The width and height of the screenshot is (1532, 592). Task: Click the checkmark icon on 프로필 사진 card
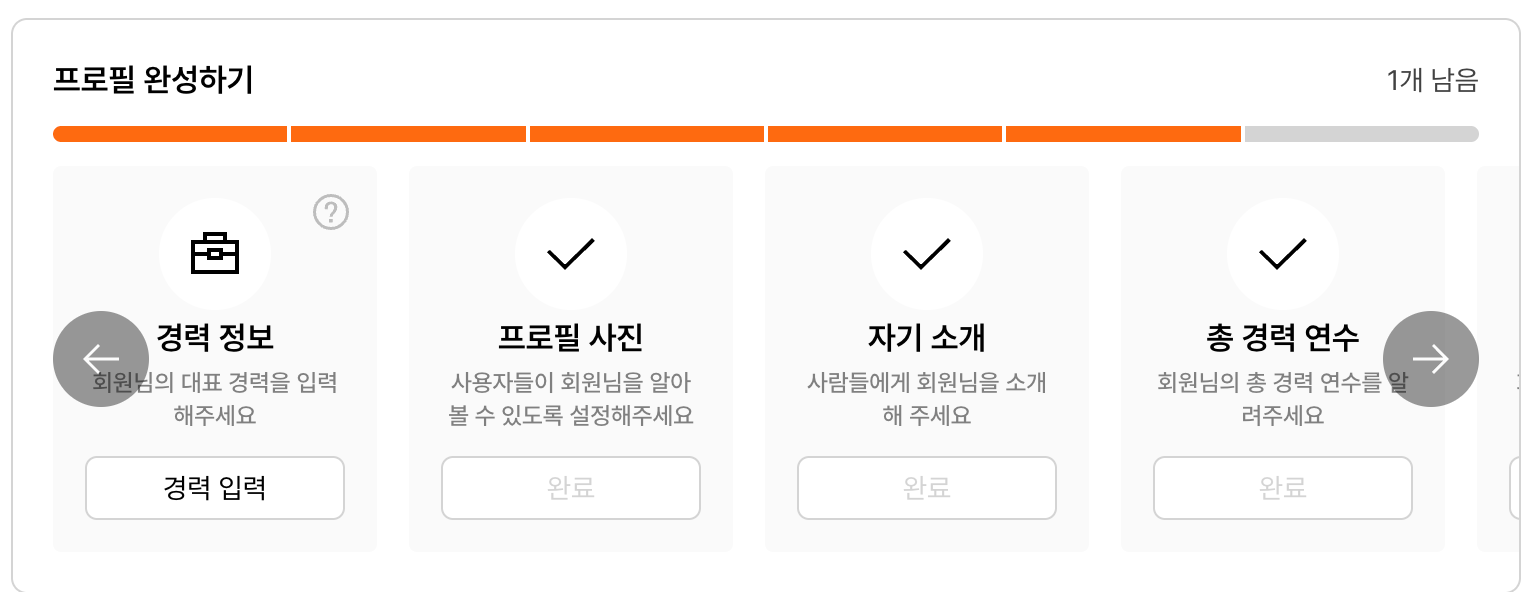click(570, 253)
